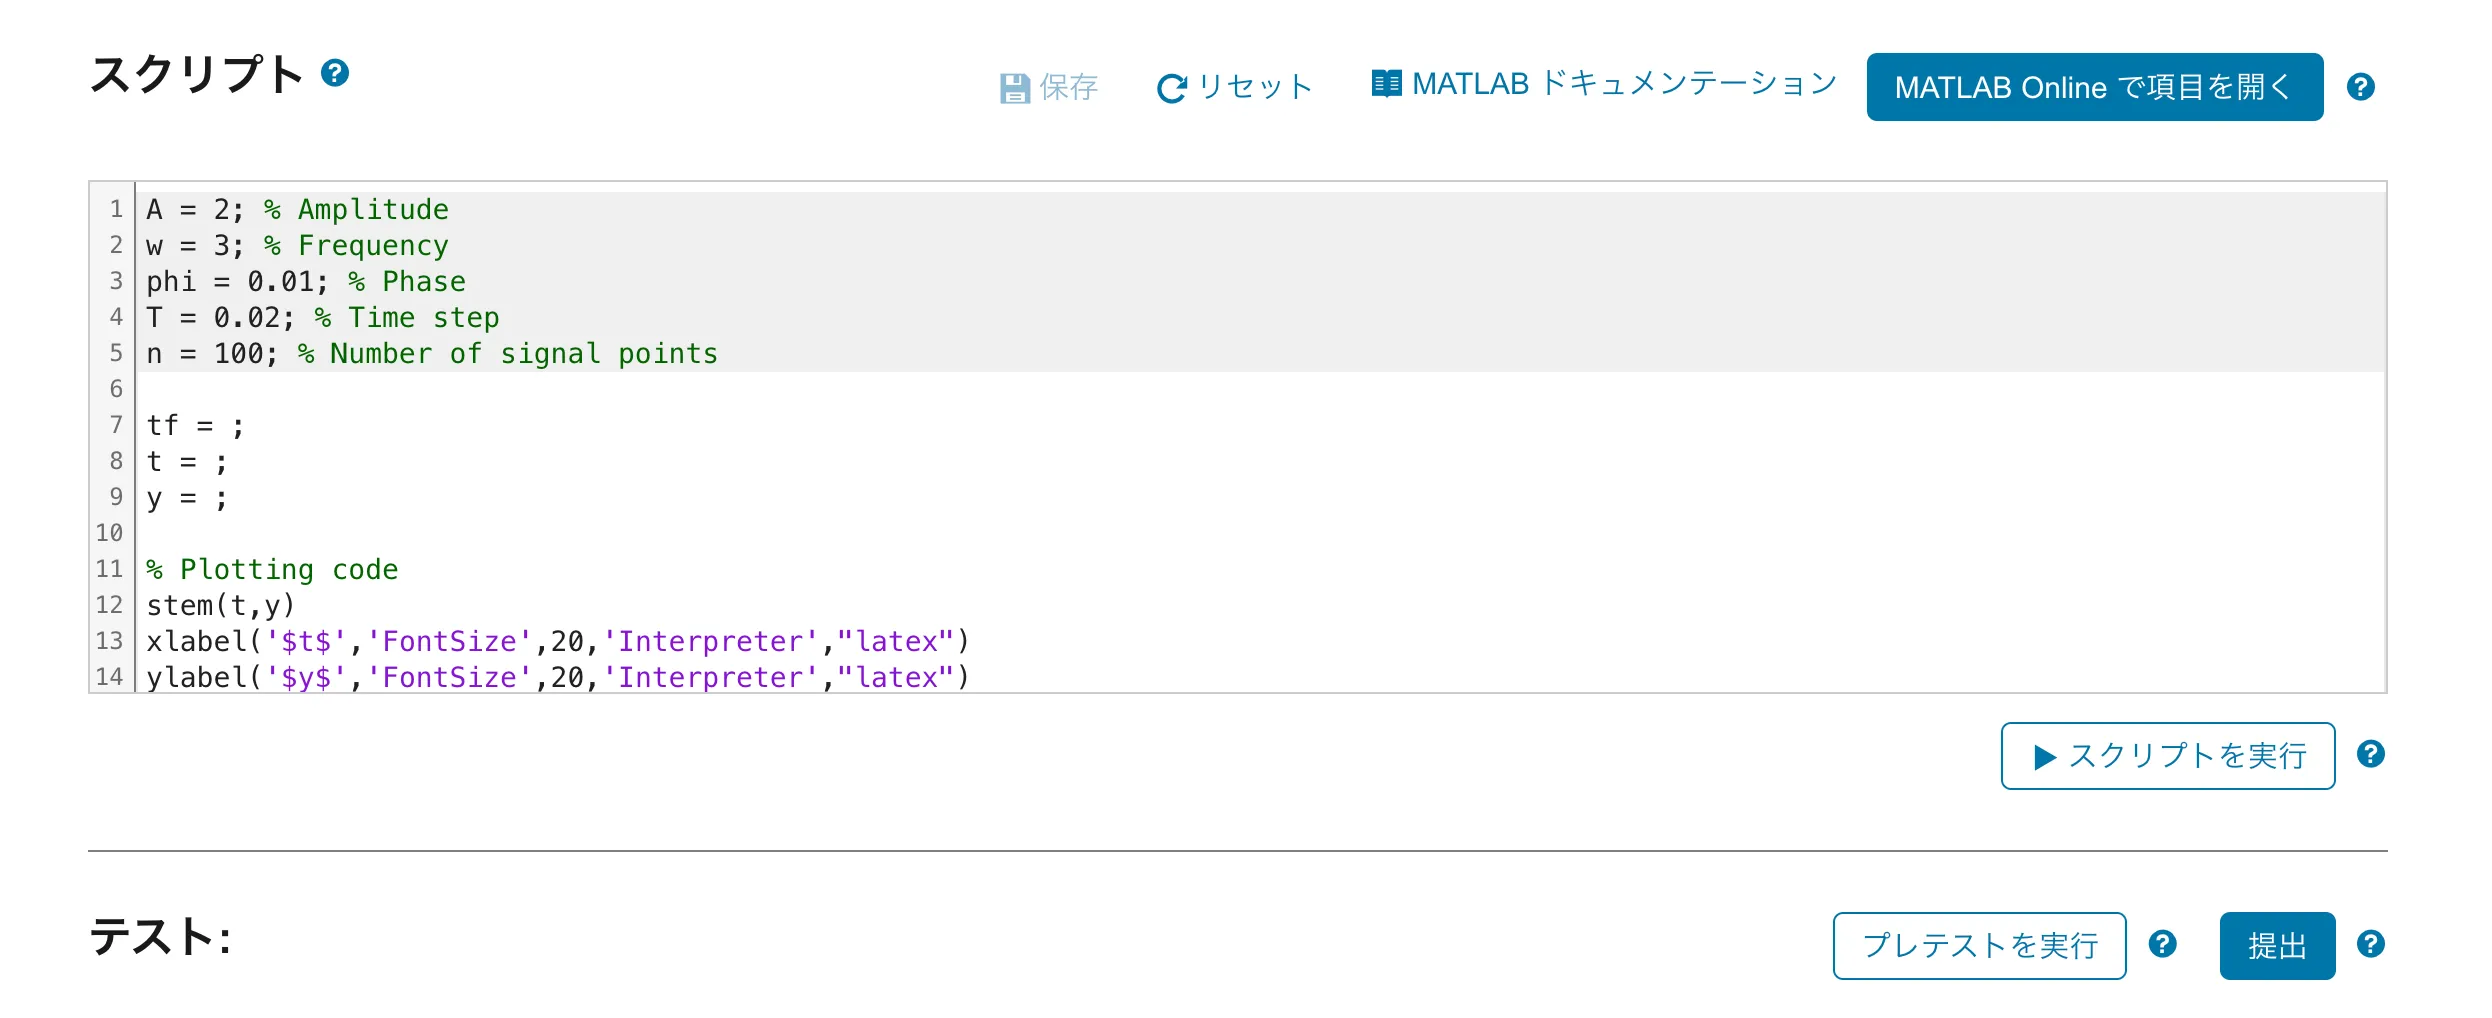
Task: Open item with MATLAB Online で項目を開く
Action: 2094,87
